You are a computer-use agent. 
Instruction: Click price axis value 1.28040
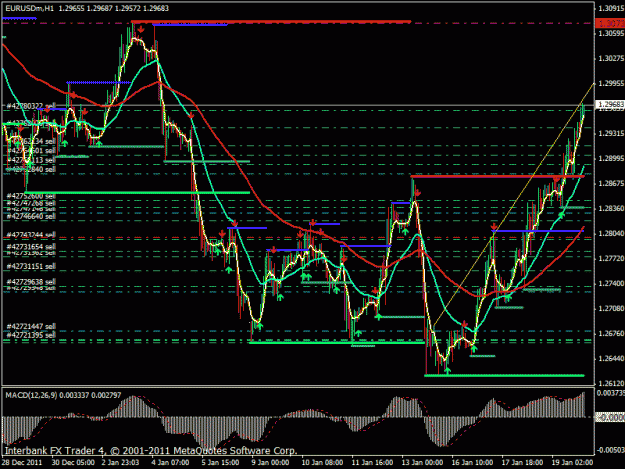pyautogui.click(x=611, y=234)
